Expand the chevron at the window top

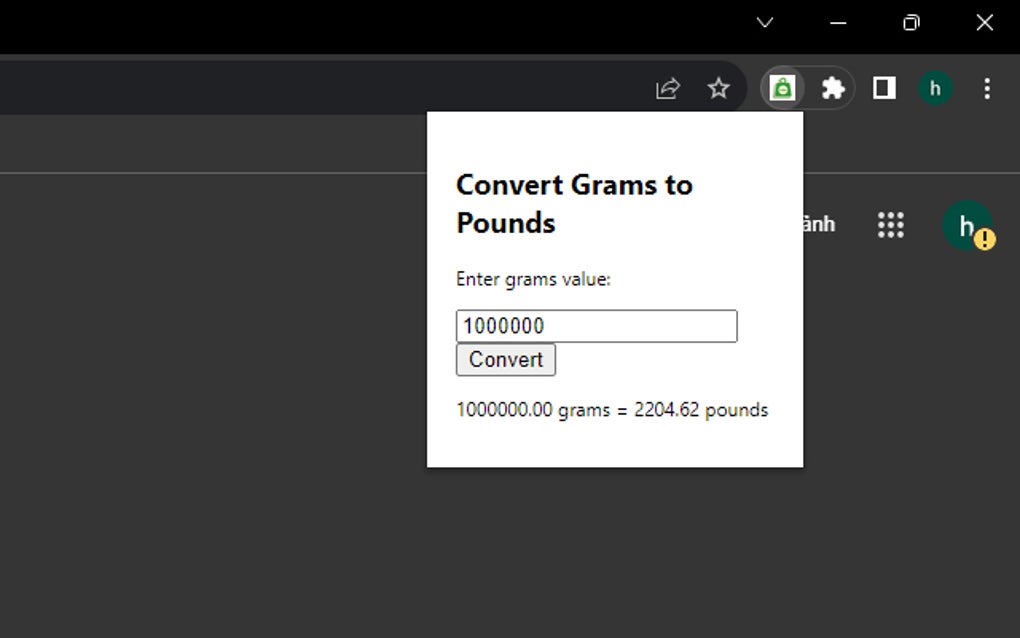(765, 22)
